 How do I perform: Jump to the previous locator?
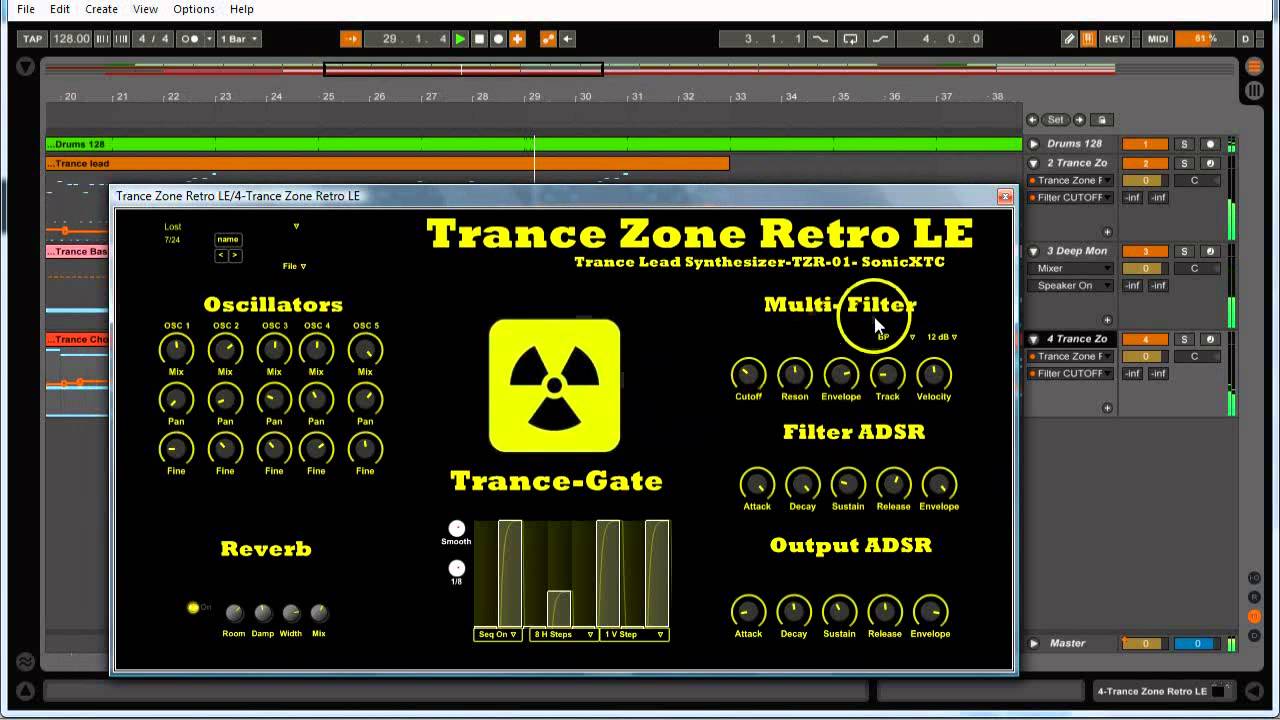pos(1033,120)
